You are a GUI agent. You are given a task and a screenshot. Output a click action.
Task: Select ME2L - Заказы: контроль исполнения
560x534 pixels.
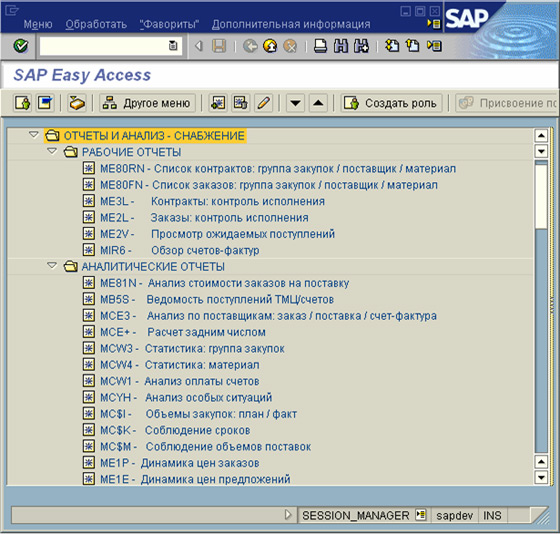point(204,218)
